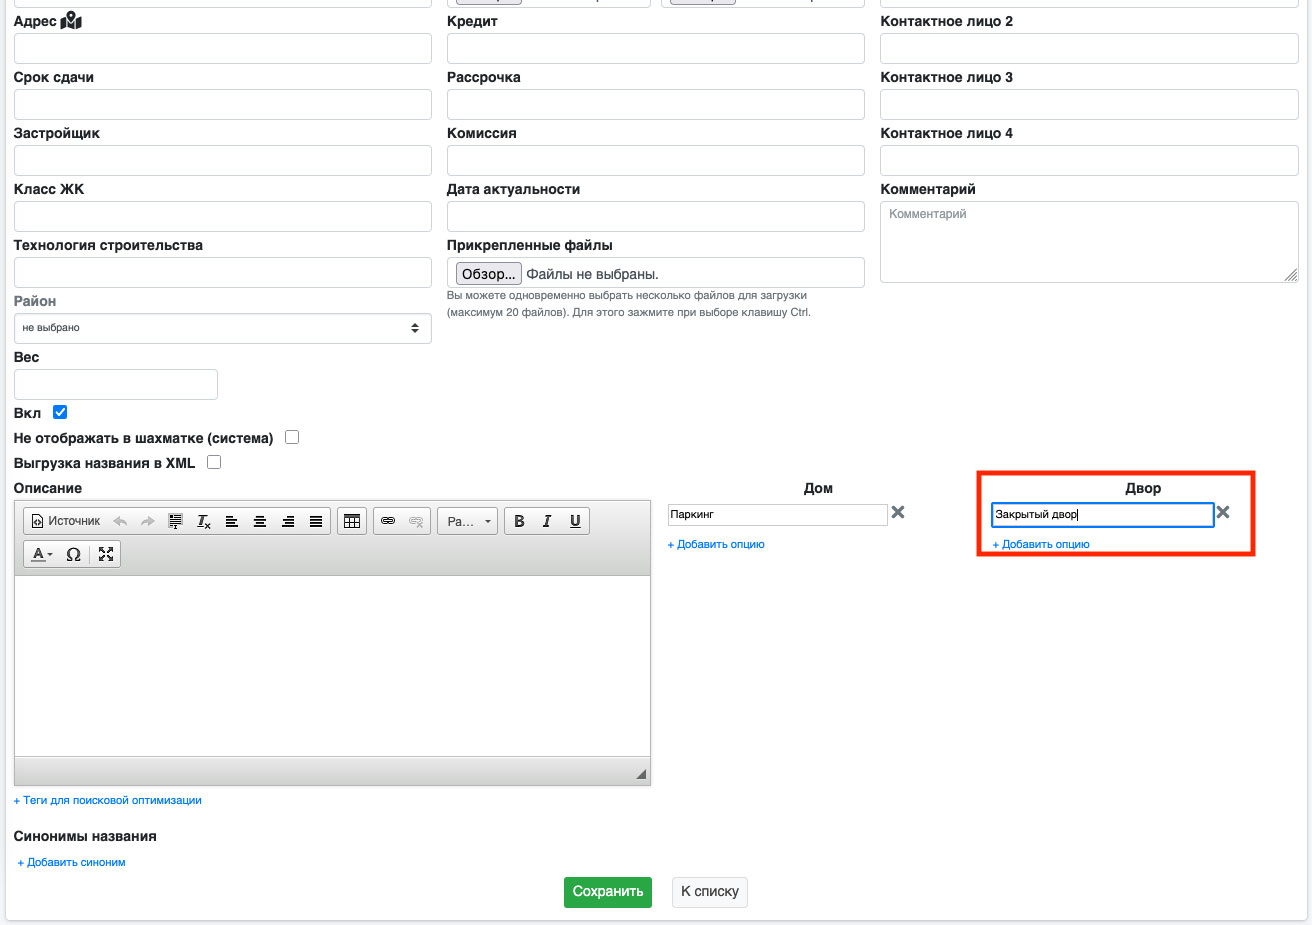Remove the Закрытый двор option with X

click(x=1223, y=512)
